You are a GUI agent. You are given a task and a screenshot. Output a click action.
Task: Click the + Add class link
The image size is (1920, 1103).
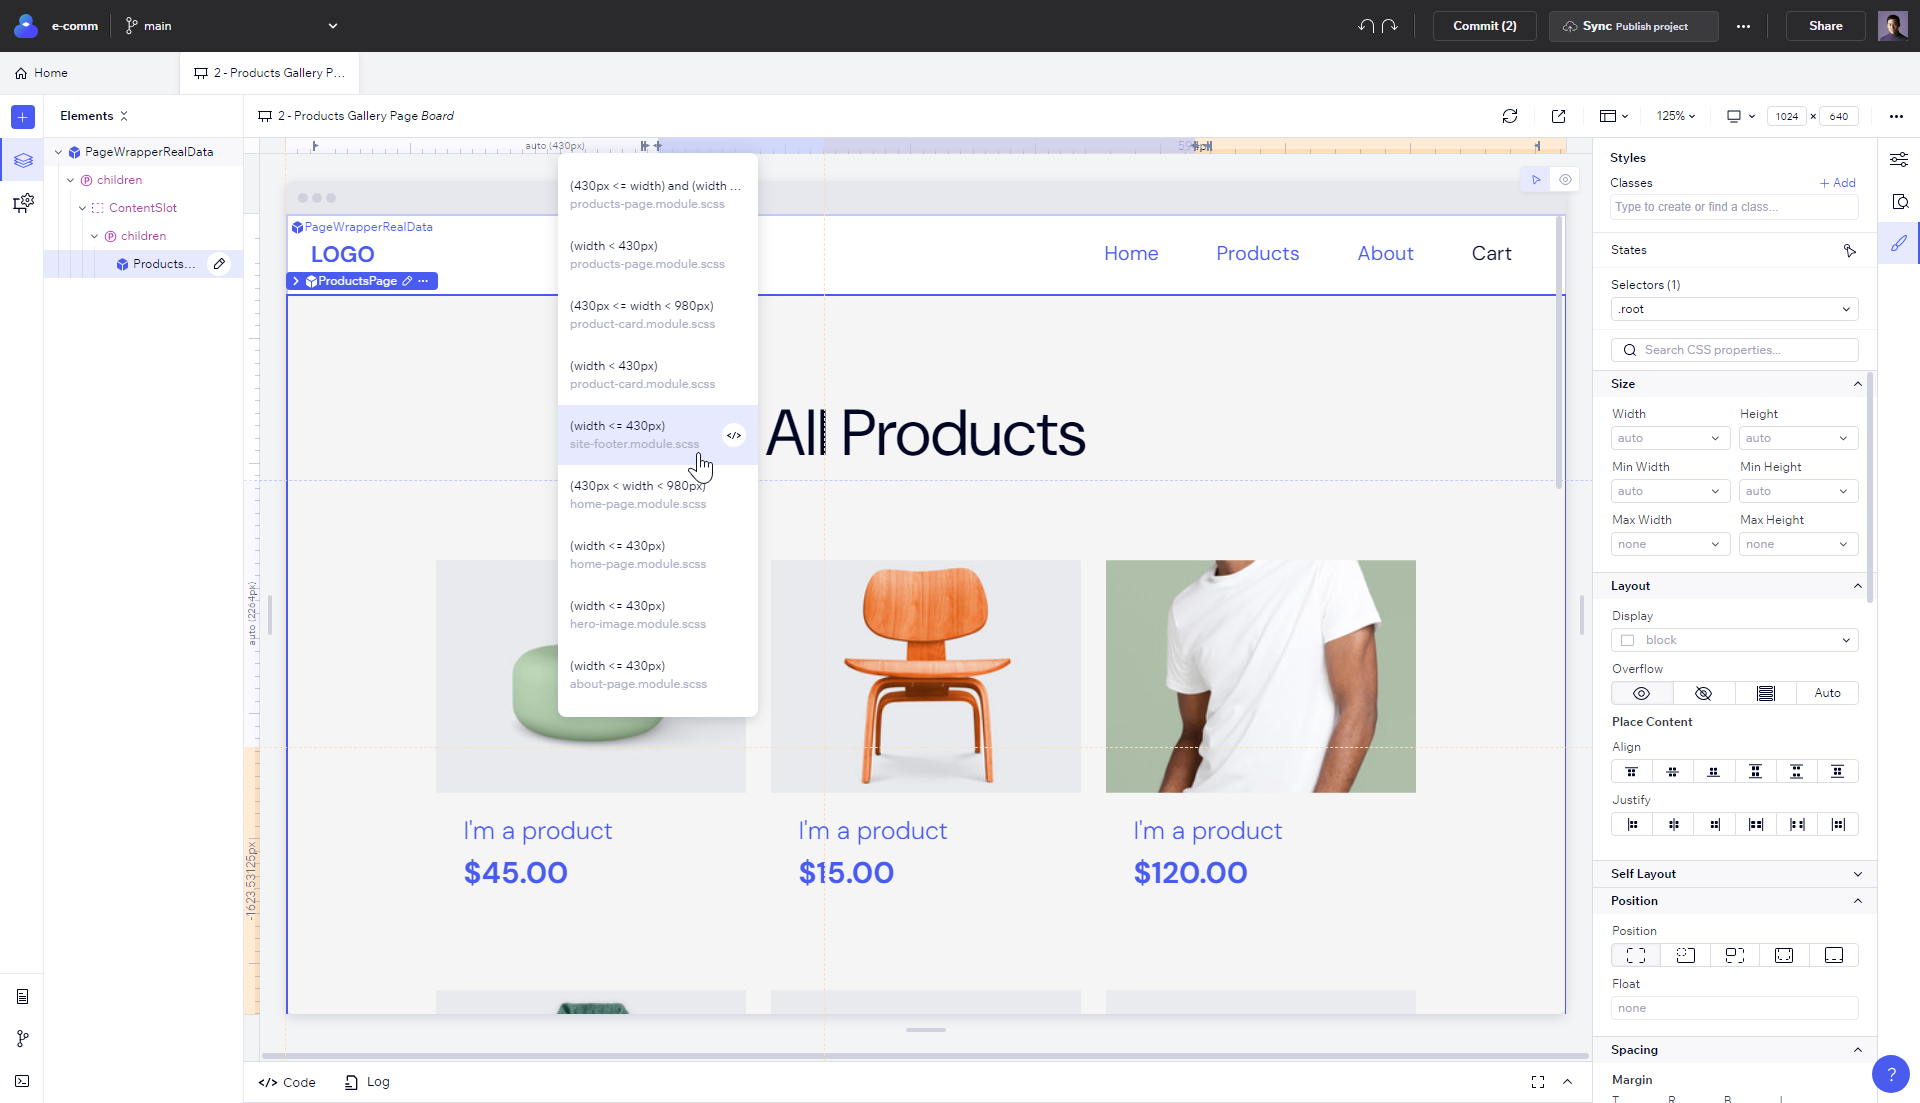pyautogui.click(x=1838, y=183)
